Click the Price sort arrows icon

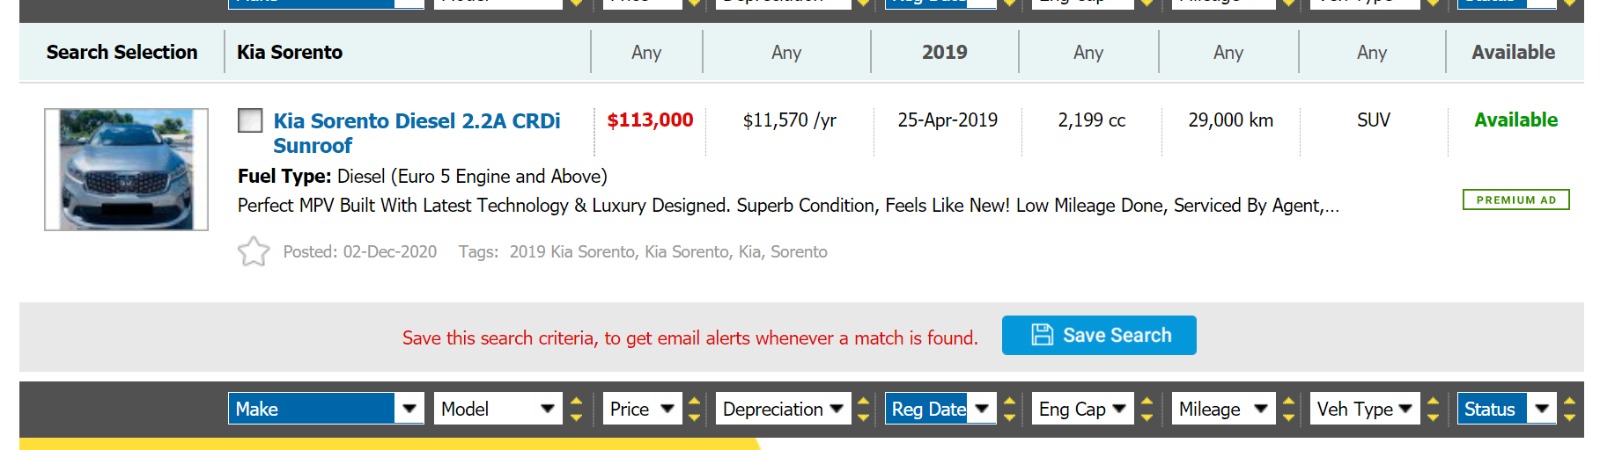pyautogui.click(x=694, y=409)
